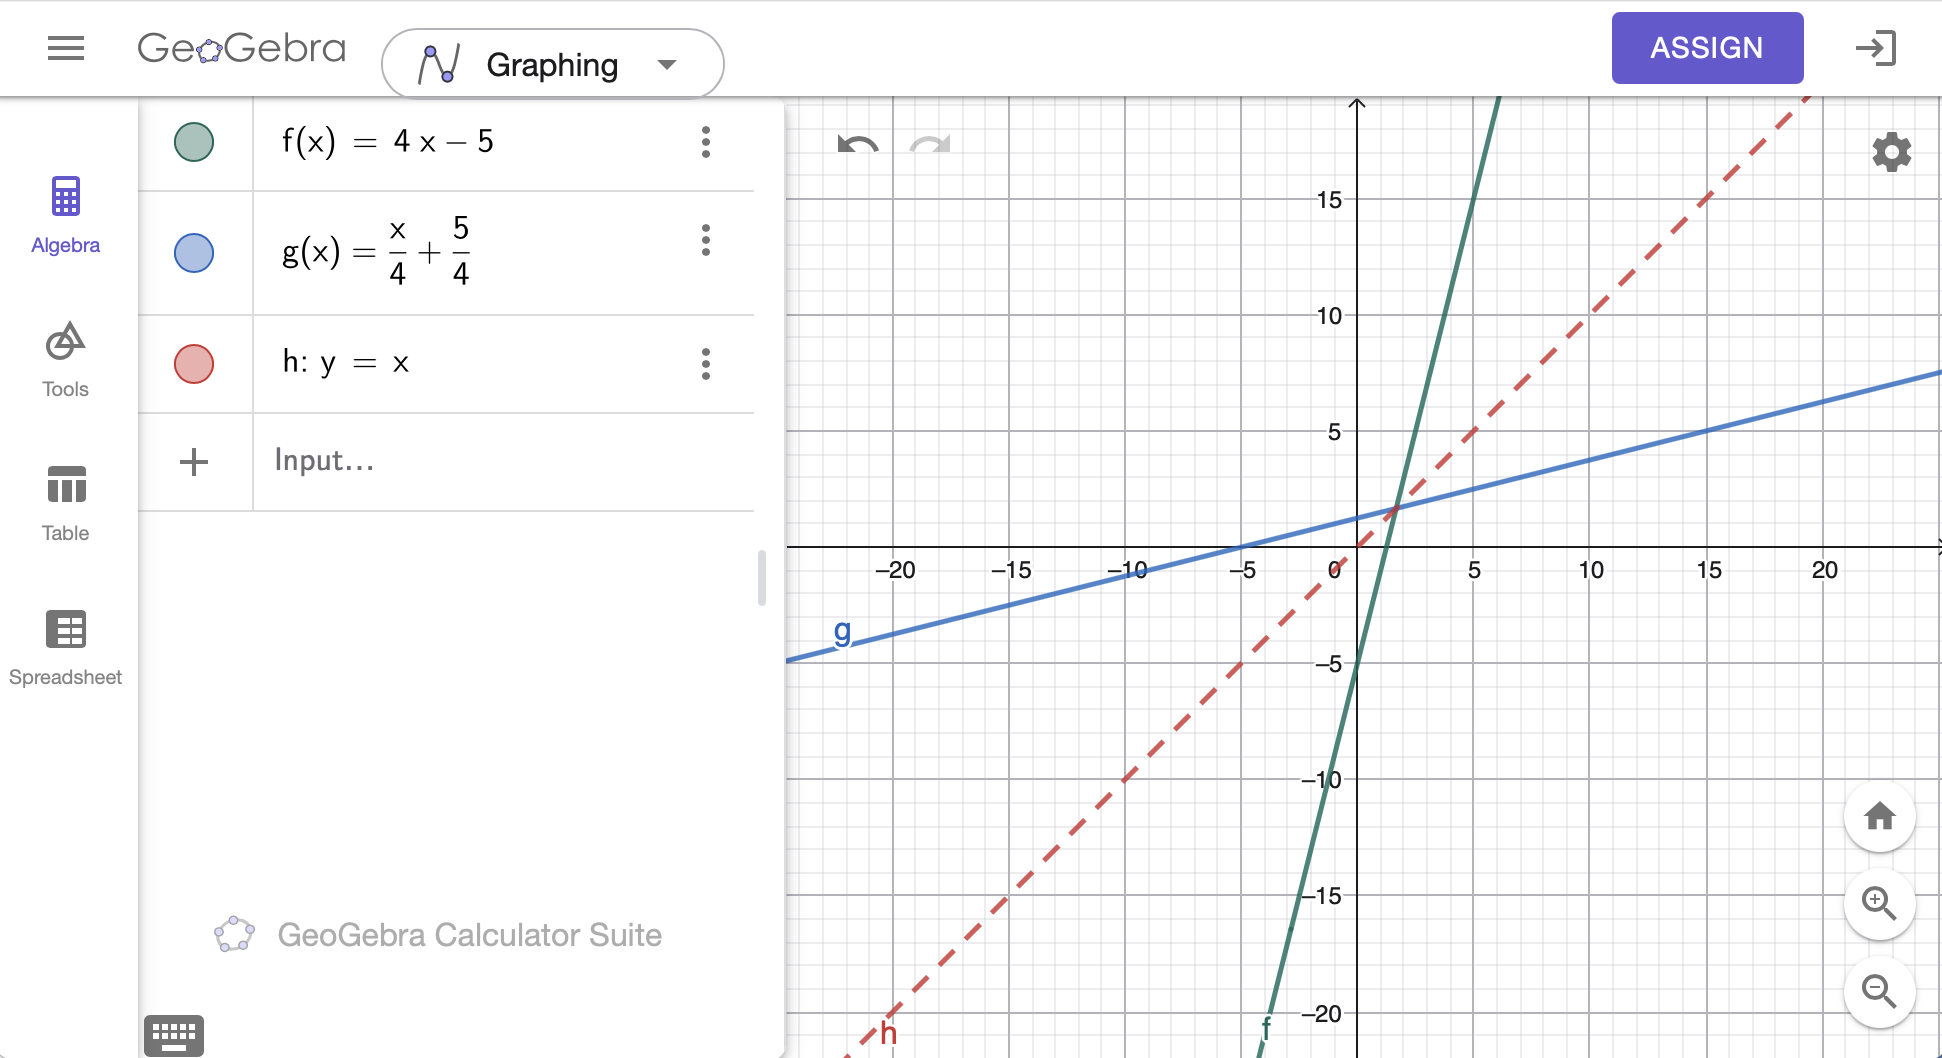Open more options for h row
Viewport: 1942px width, 1058px height.
tap(706, 364)
